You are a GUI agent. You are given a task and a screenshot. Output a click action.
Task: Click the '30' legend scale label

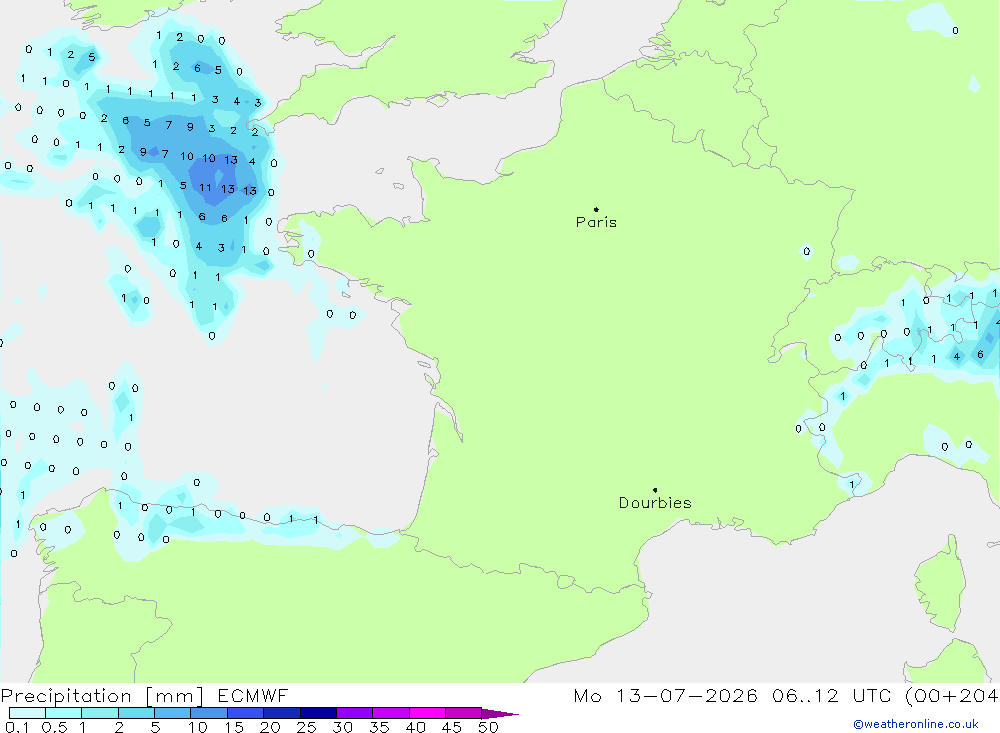(x=342, y=727)
